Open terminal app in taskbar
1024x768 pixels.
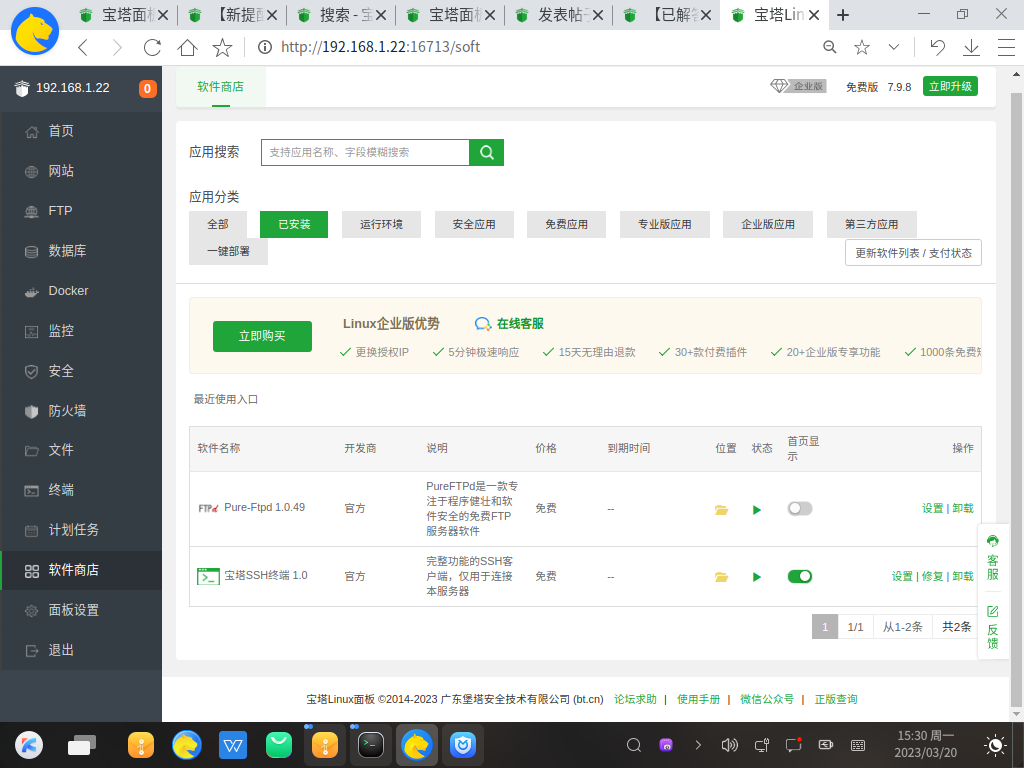(x=371, y=744)
